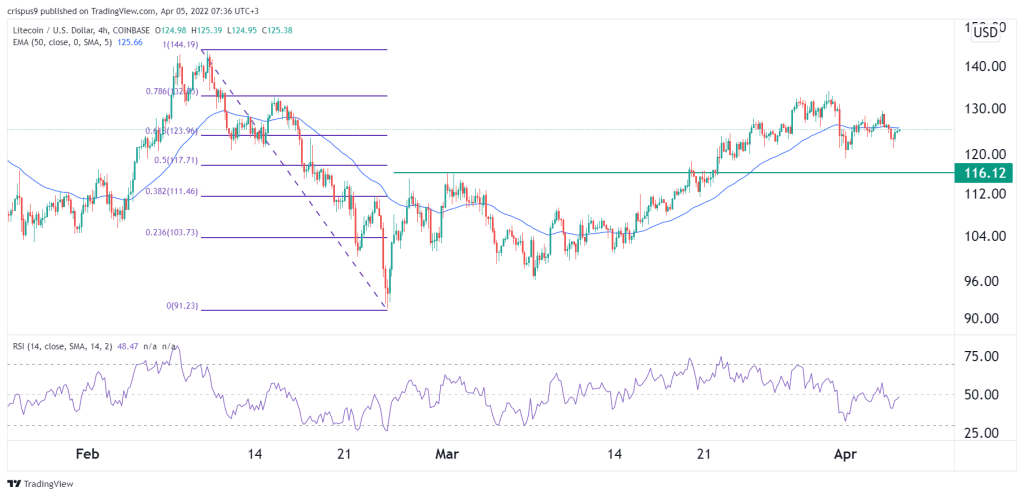Click the green horizontal line at 116.12
The height and width of the screenshot is (496, 1024).
(x=673, y=172)
